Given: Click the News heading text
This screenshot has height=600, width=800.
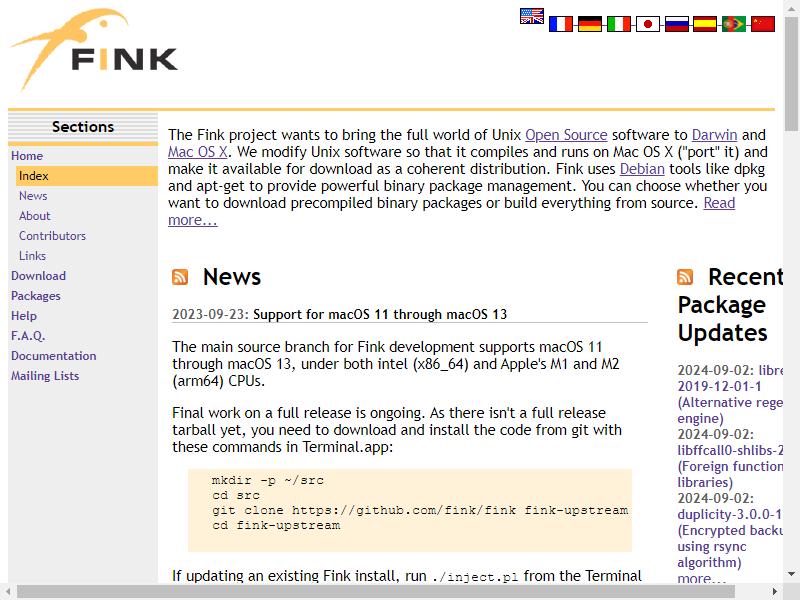Looking at the screenshot, I should click(232, 277).
